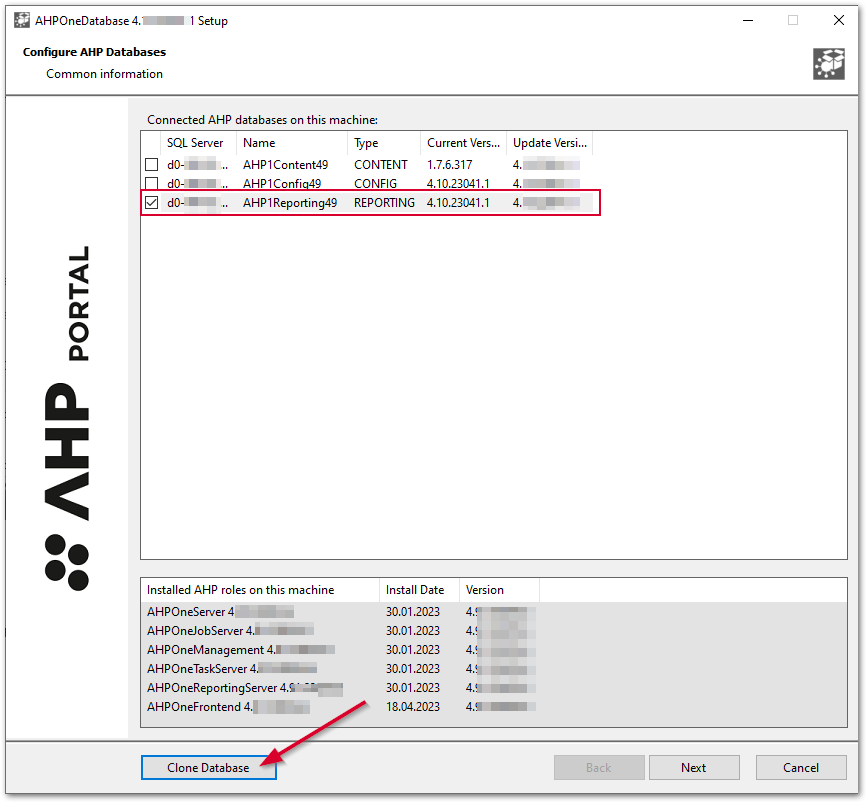
Task: Minimize the setup window
Action: [x=748, y=20]
